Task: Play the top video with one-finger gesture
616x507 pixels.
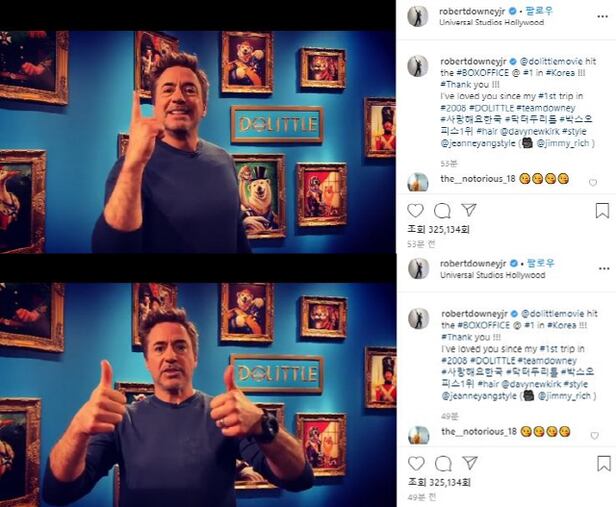Action: point(198,142)
